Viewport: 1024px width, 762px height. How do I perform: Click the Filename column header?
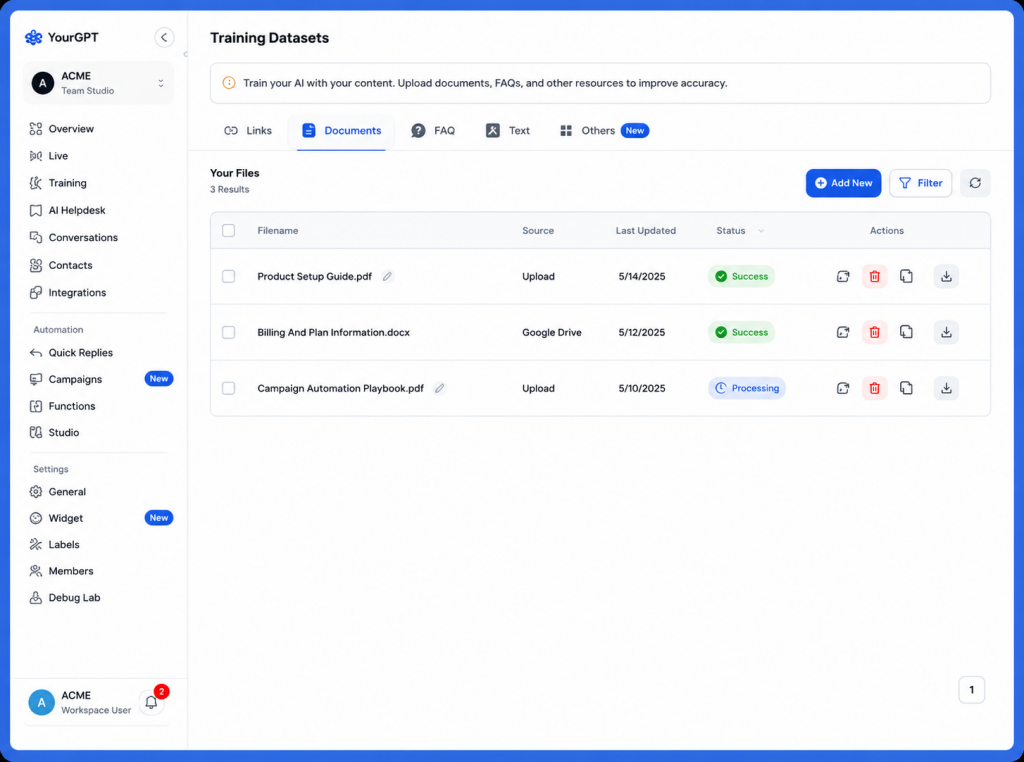pos(278,230)
